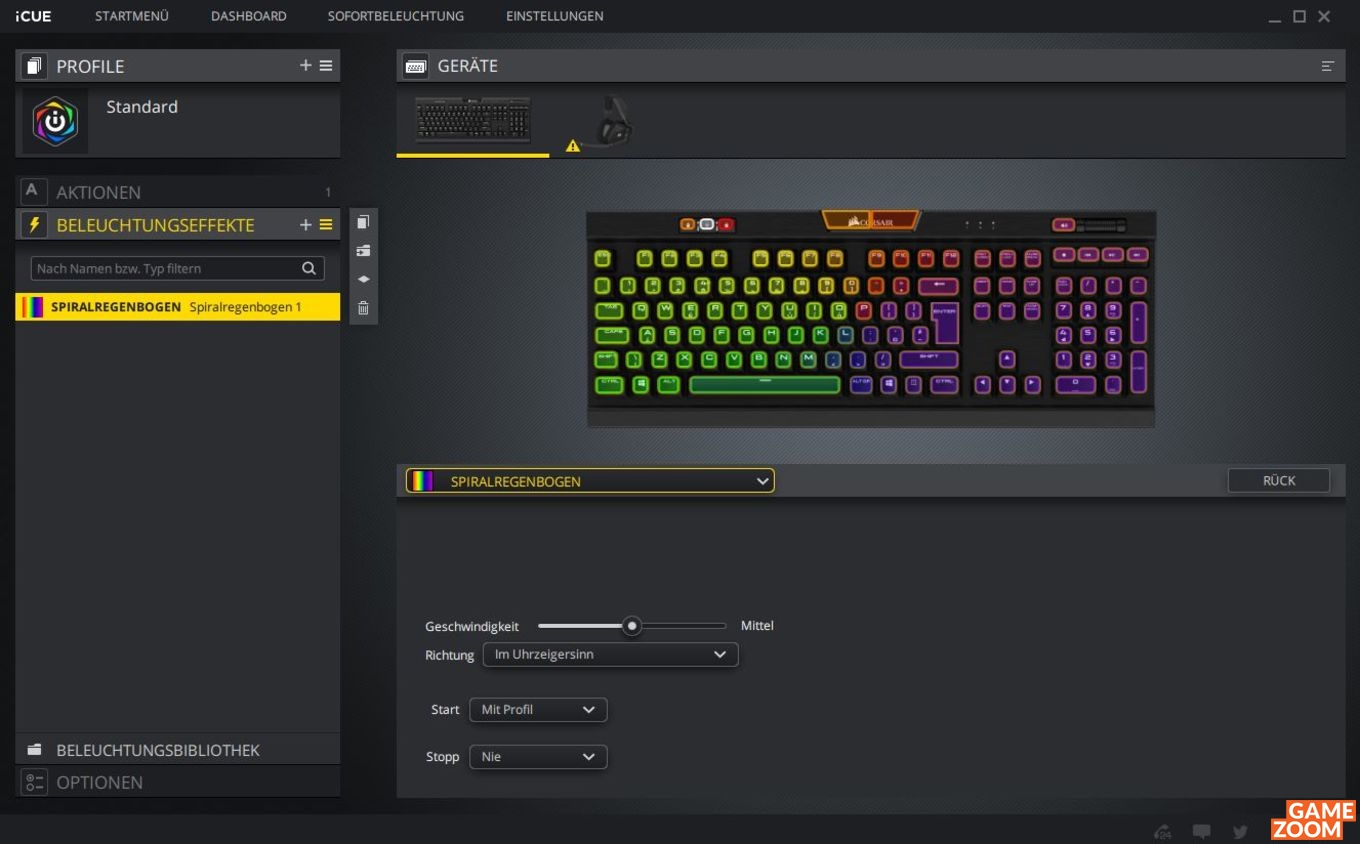Screen dimensions: 1360x844
Task: Select the headset device thumbnail
Action: [x=613, y=122]
